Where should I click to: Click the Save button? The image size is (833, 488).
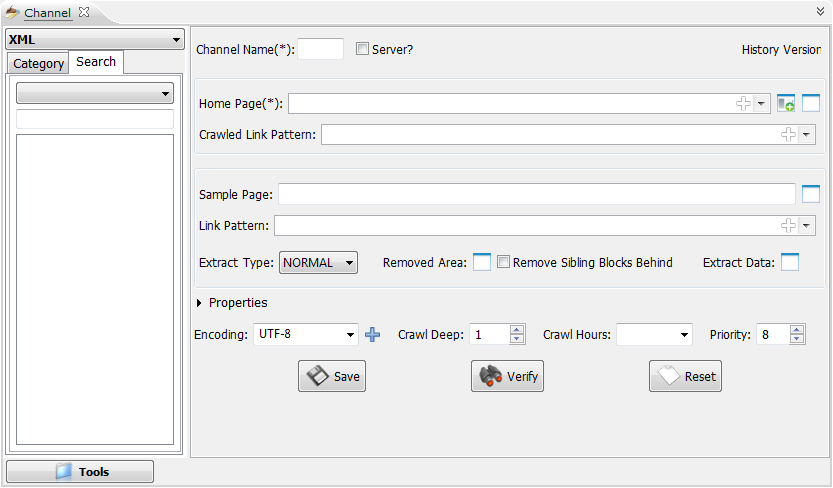click(x=332, y=377)
